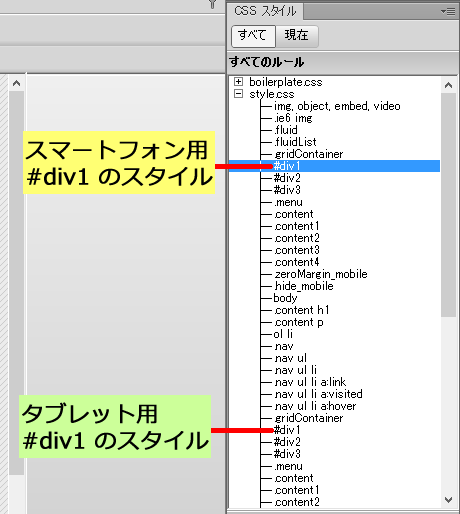This screenshot has height=514, width=460.
Task: Select the .nav ul rule
Action: (290, 358)
